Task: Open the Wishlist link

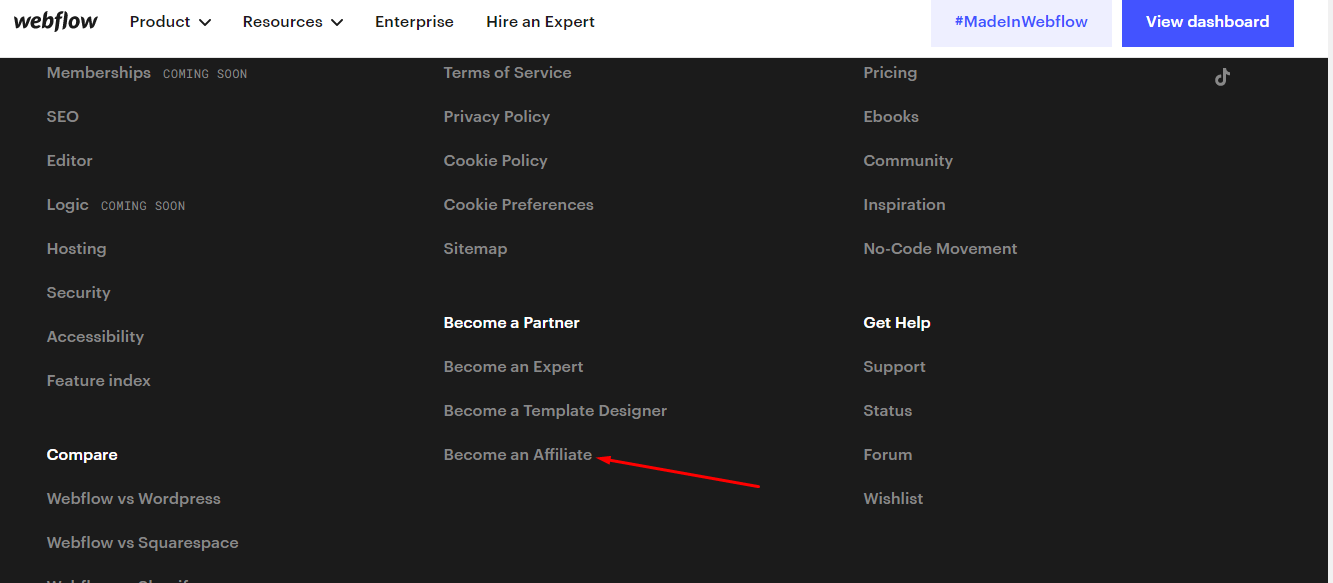Action: tap(893, 499)
